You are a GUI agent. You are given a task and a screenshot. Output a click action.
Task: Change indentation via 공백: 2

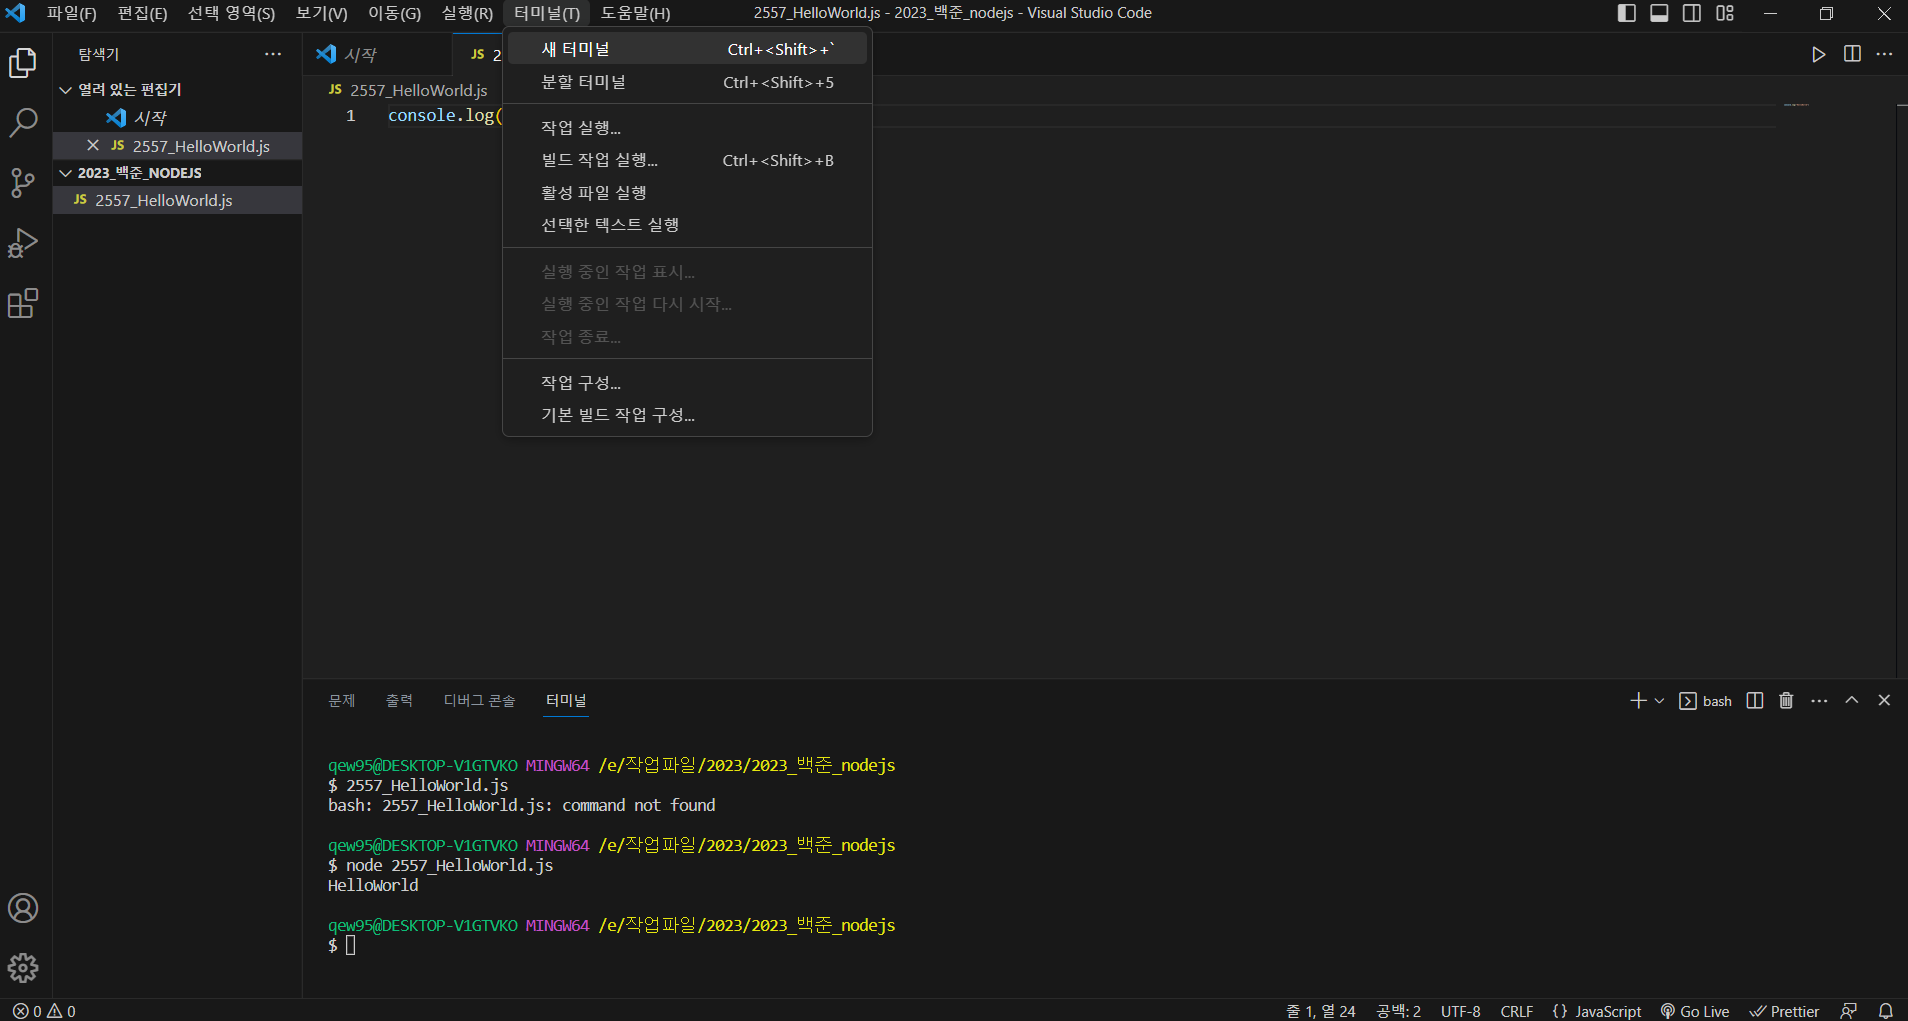click(1398, 1011)
